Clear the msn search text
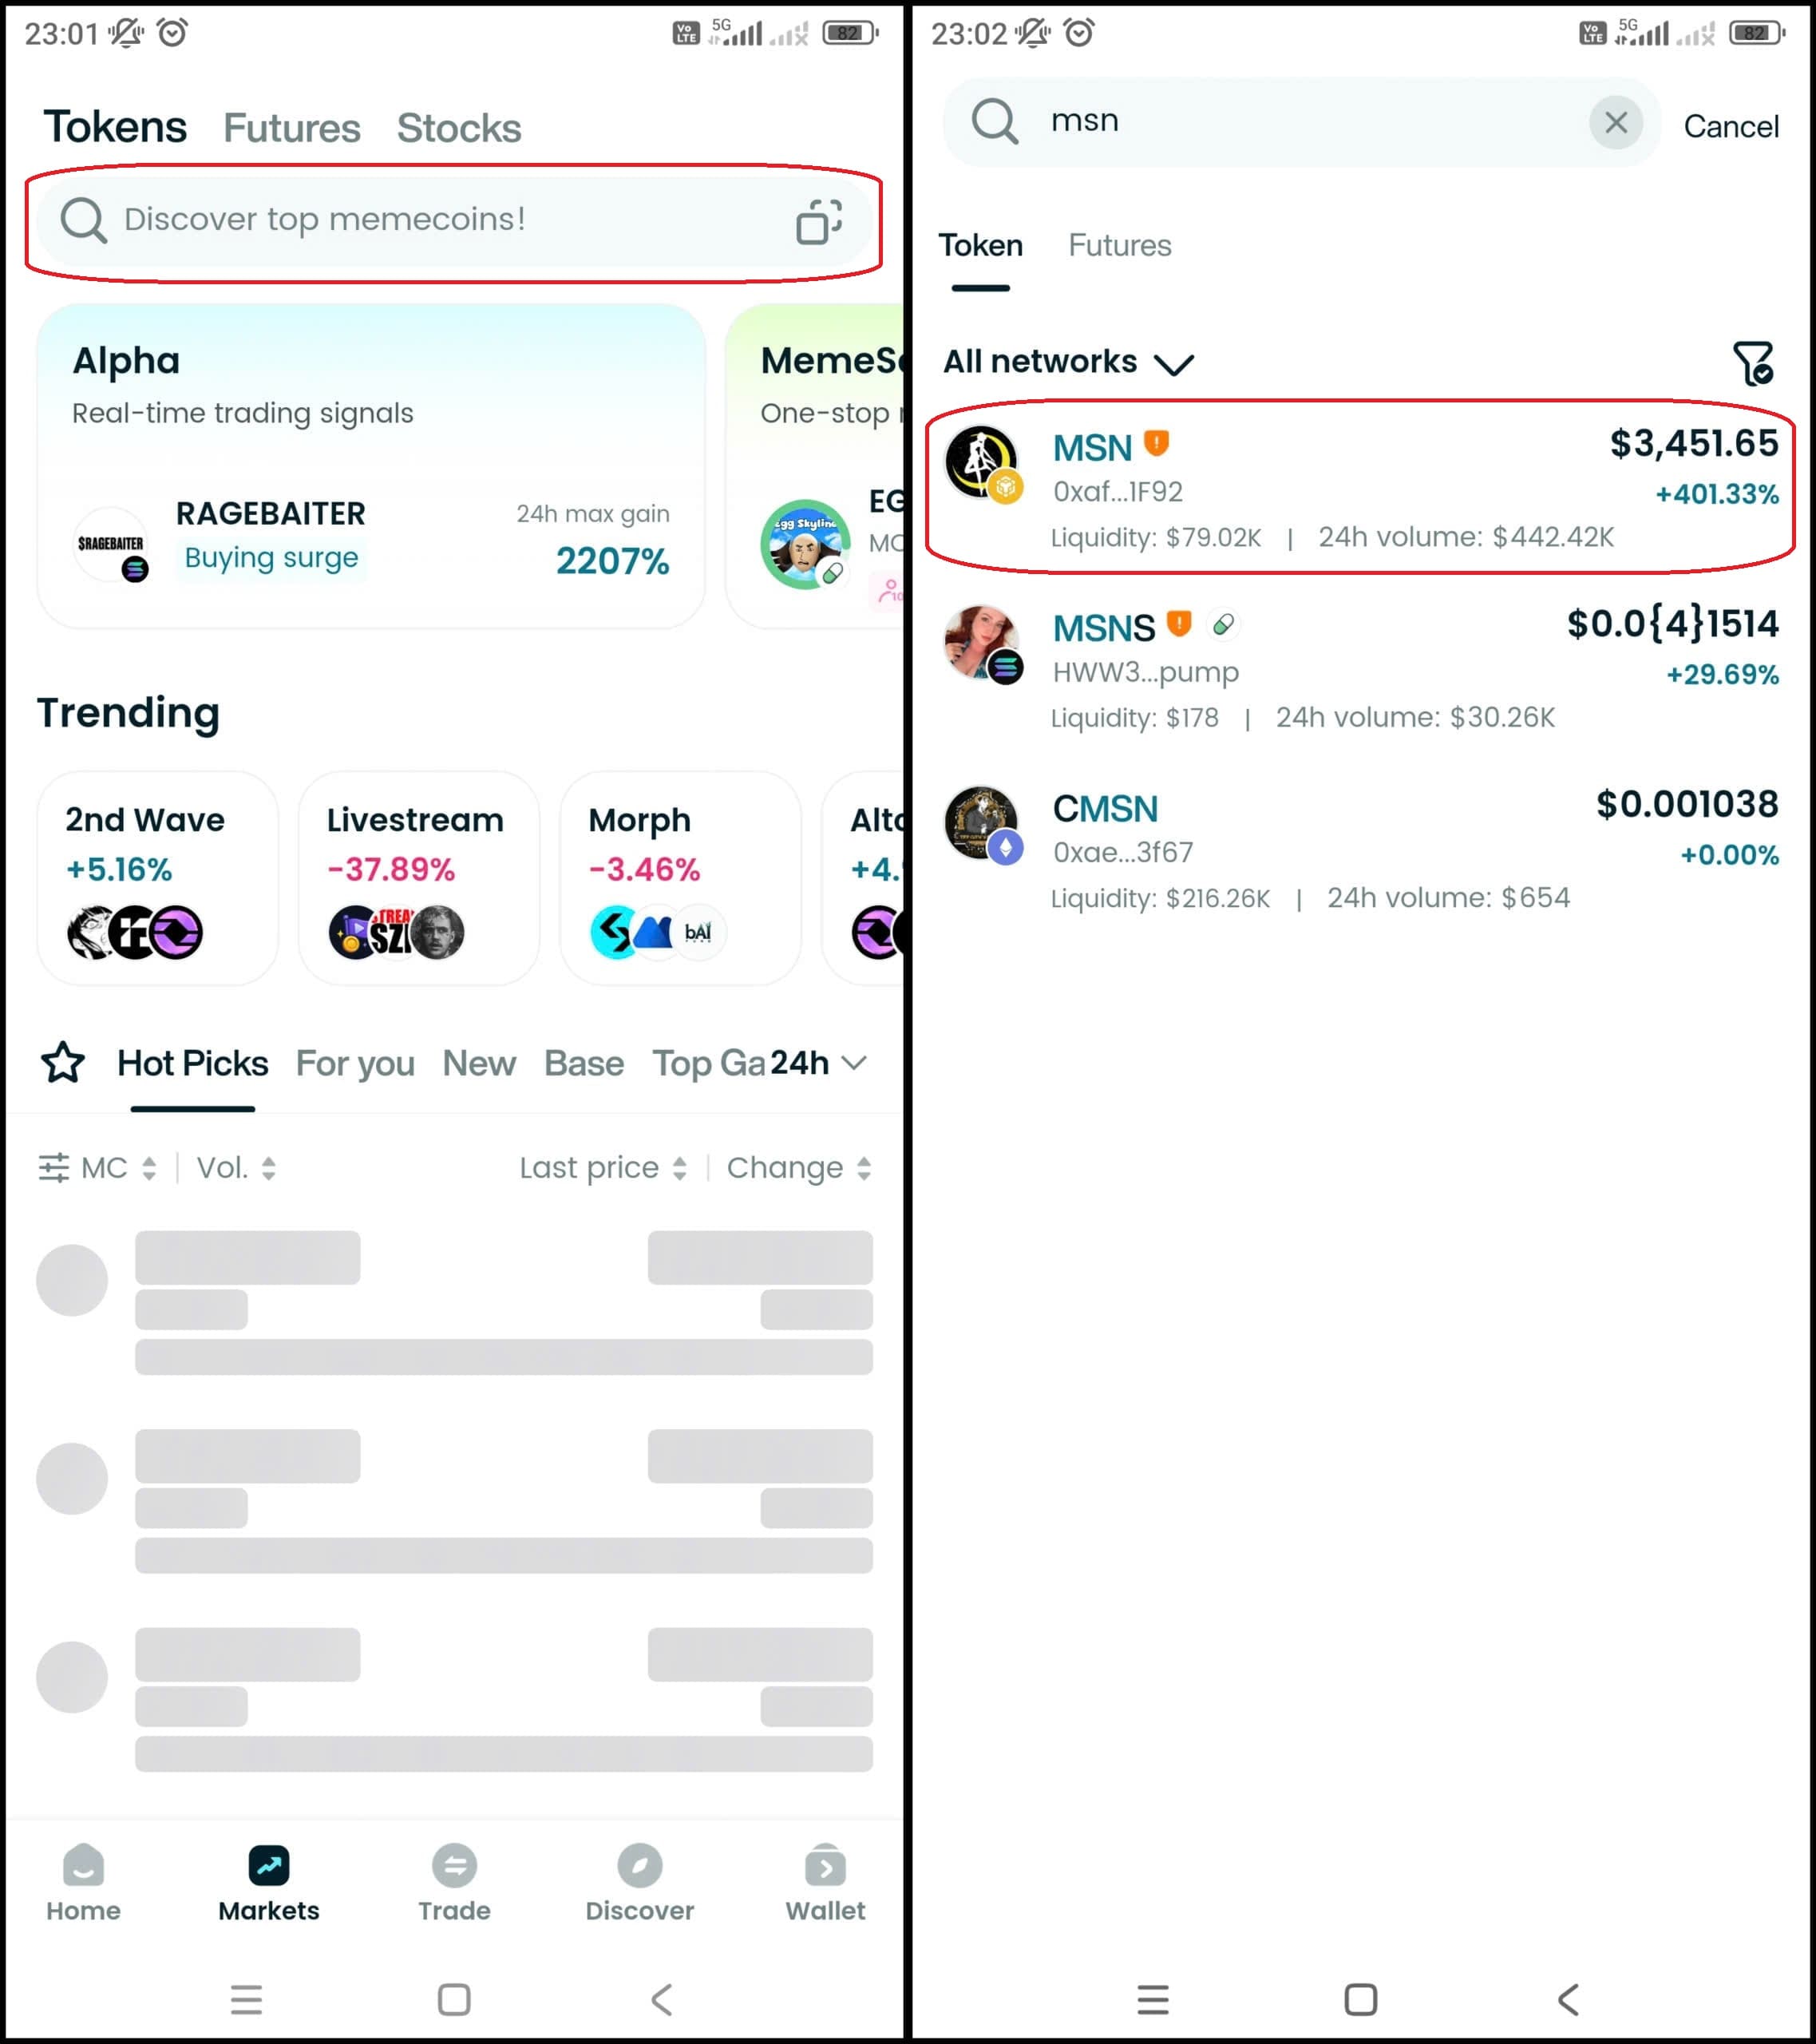Screen dimensions: 1816x2044 [1616, 123]
